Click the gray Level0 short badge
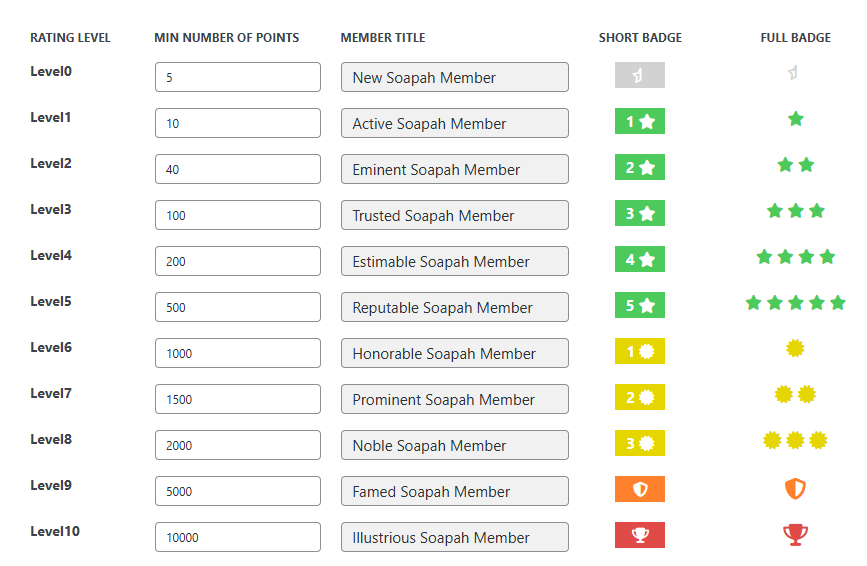Image resolution: width=867 pixels, height=566 pixels. 640,75
